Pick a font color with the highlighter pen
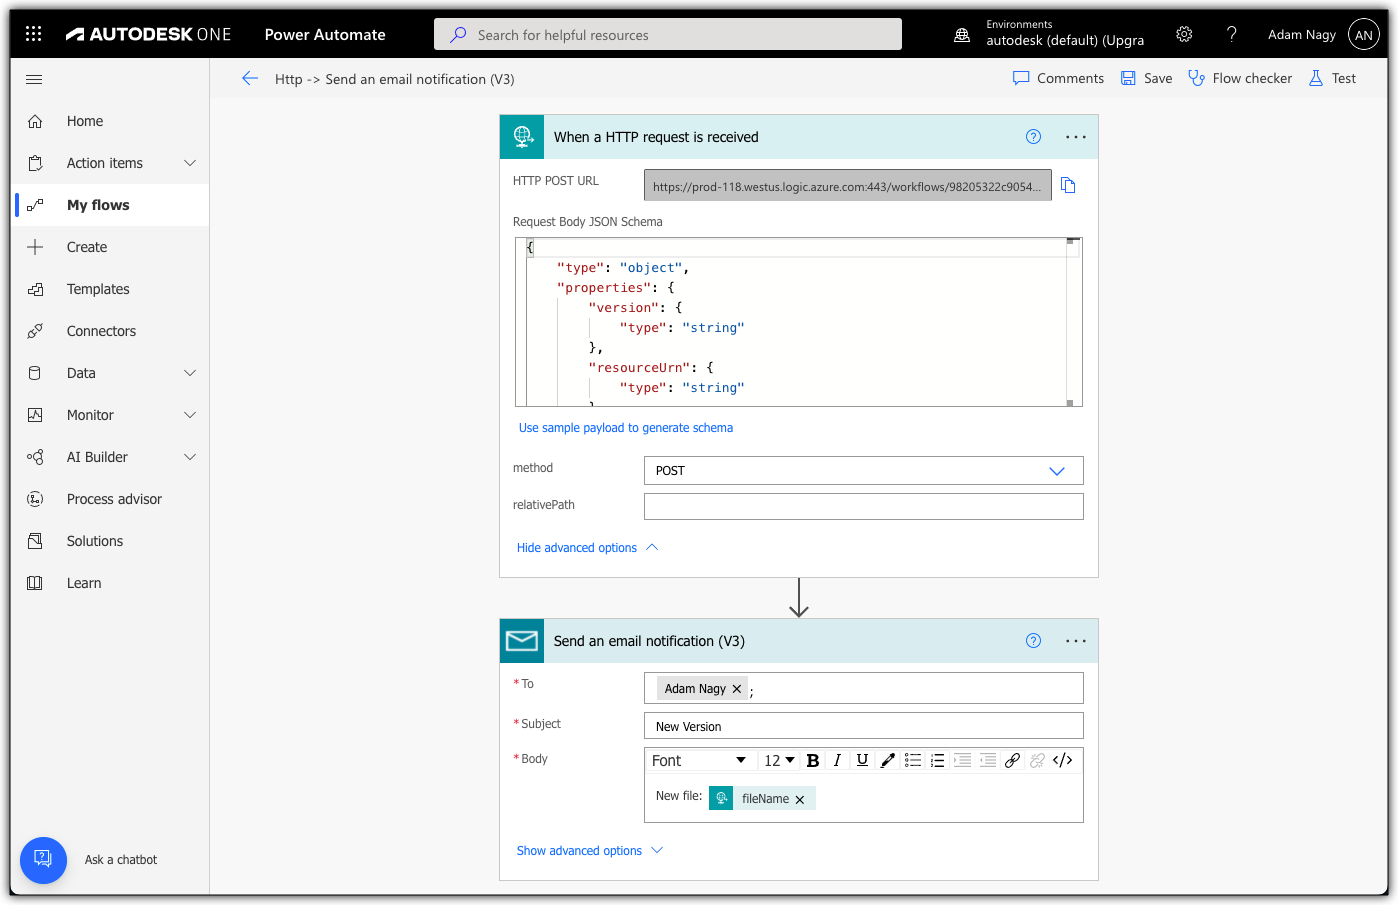The width and height of the screenshot is (1398, 905). click(x=887, y=760)
